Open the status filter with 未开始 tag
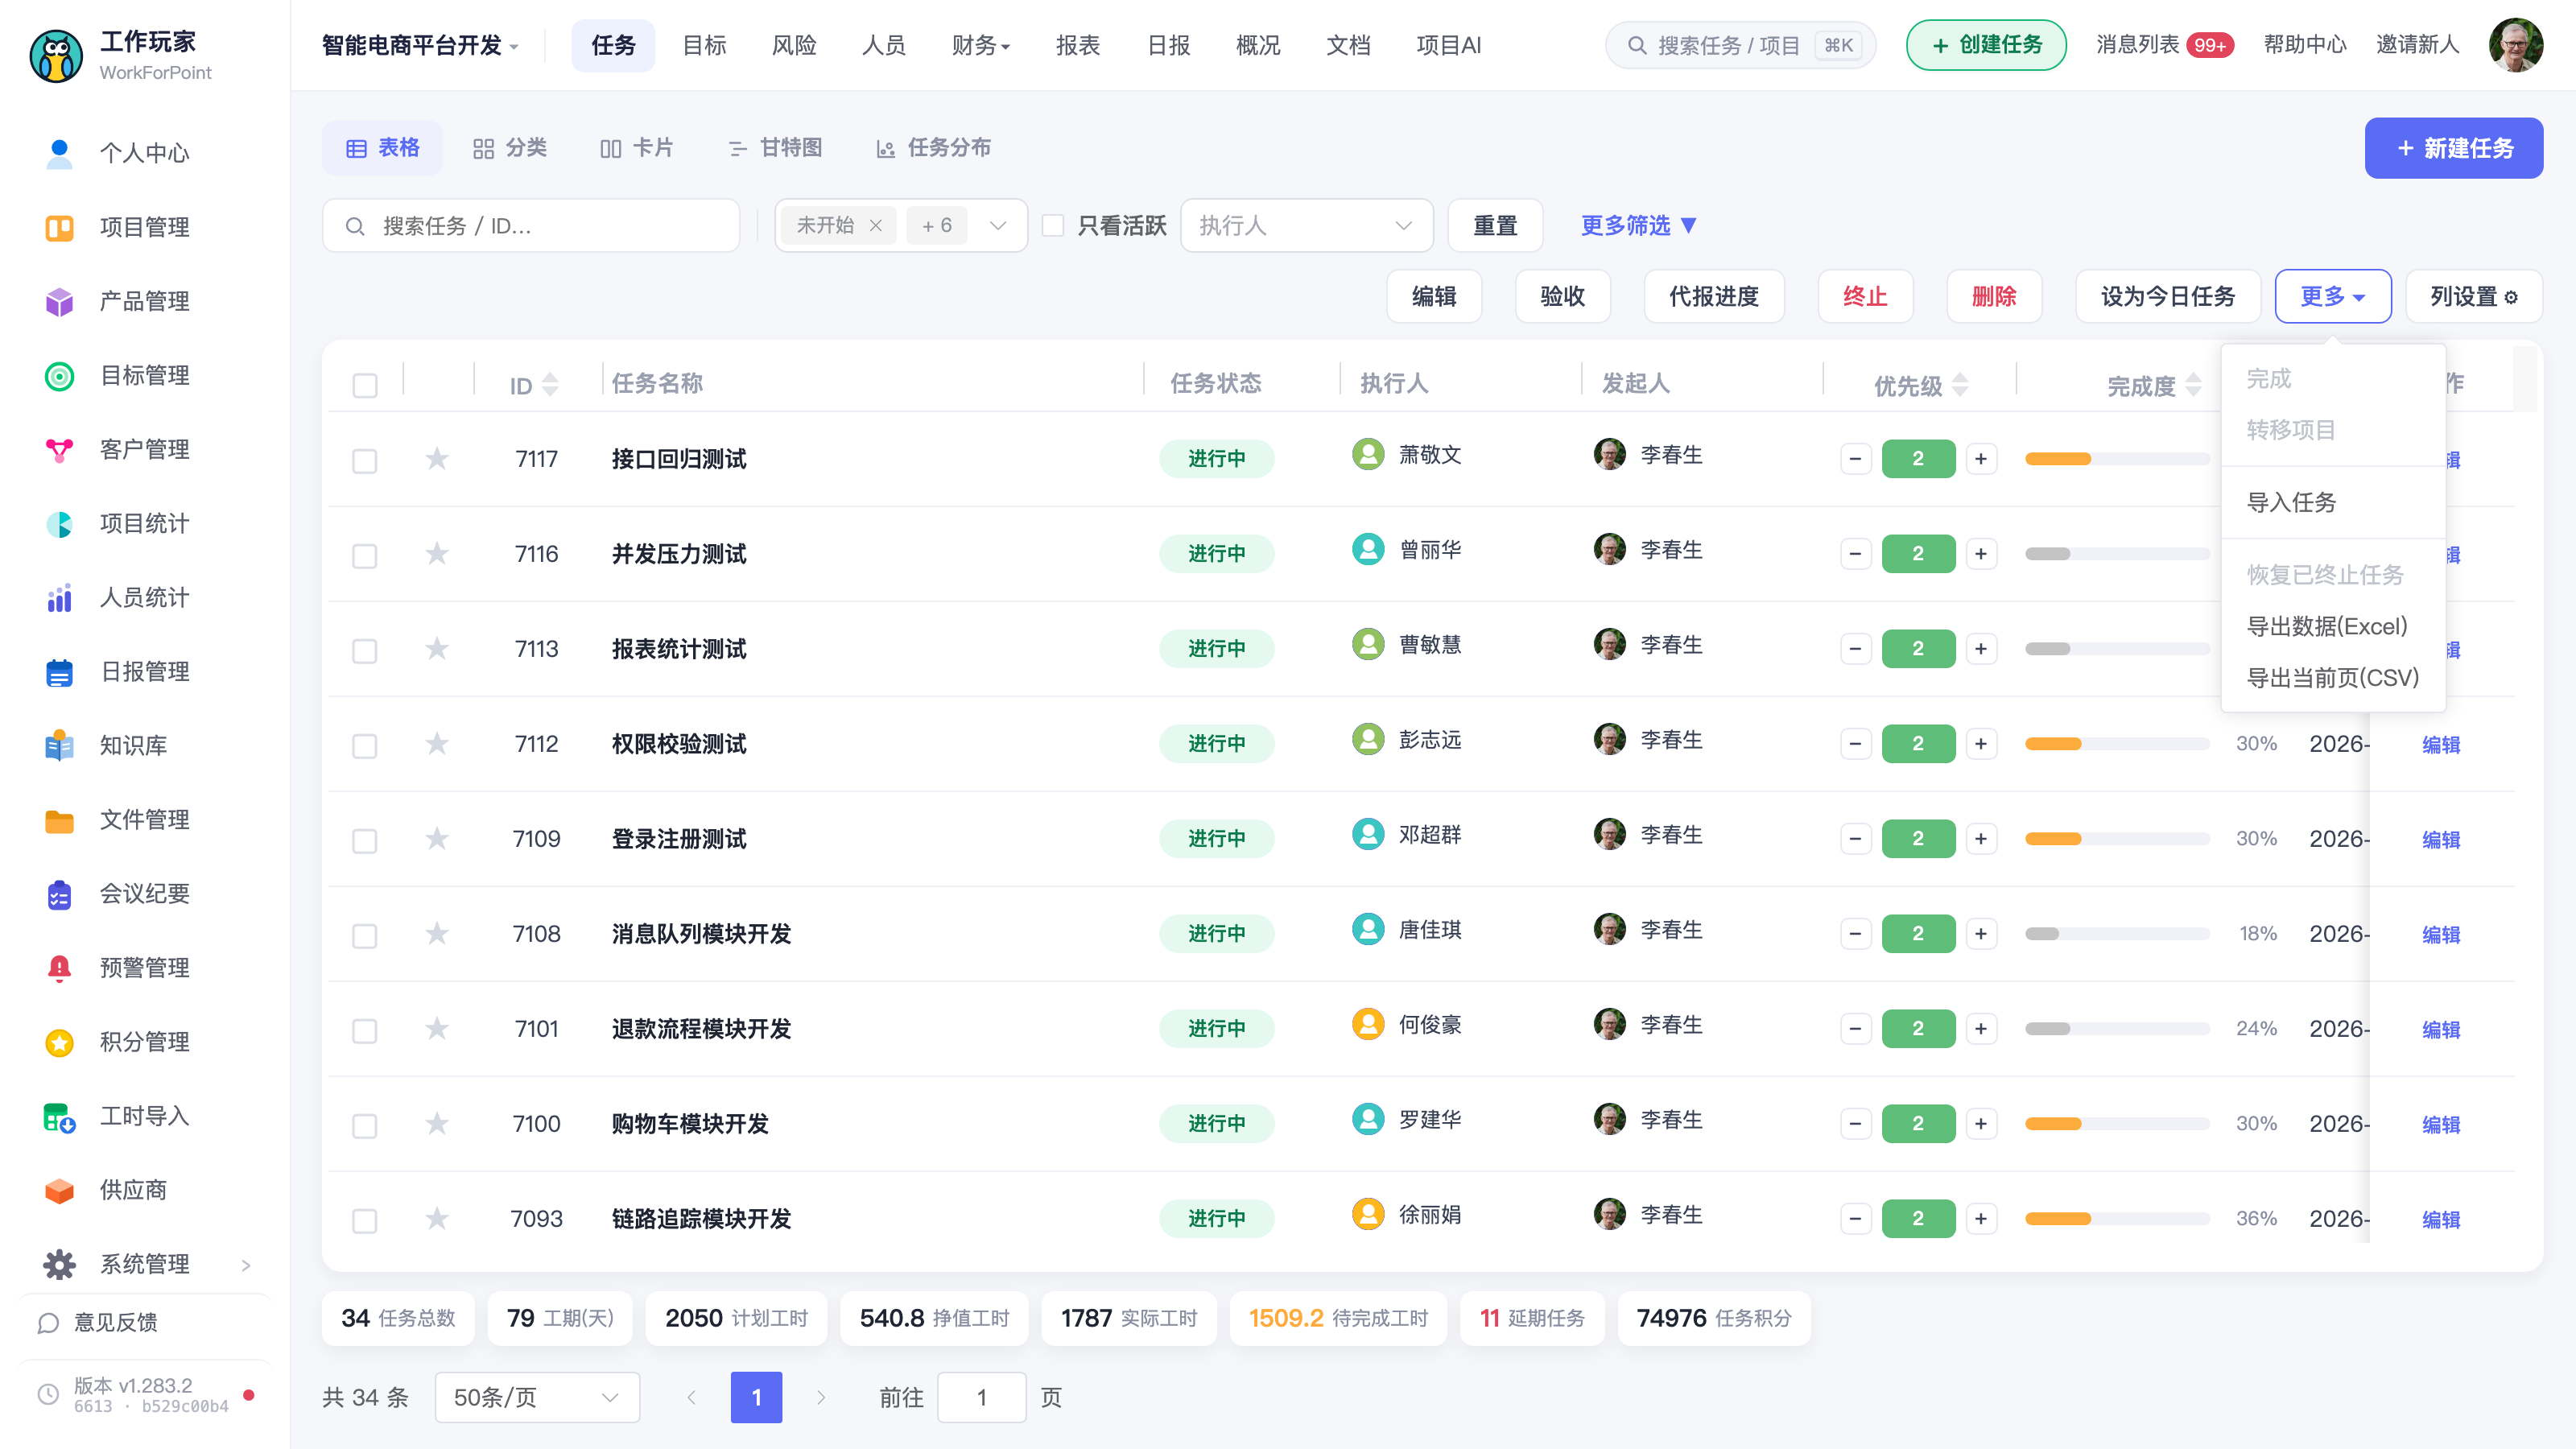Image resolution: width=2576 pixels, height=1449 pixels. click(x=900, y=226)
